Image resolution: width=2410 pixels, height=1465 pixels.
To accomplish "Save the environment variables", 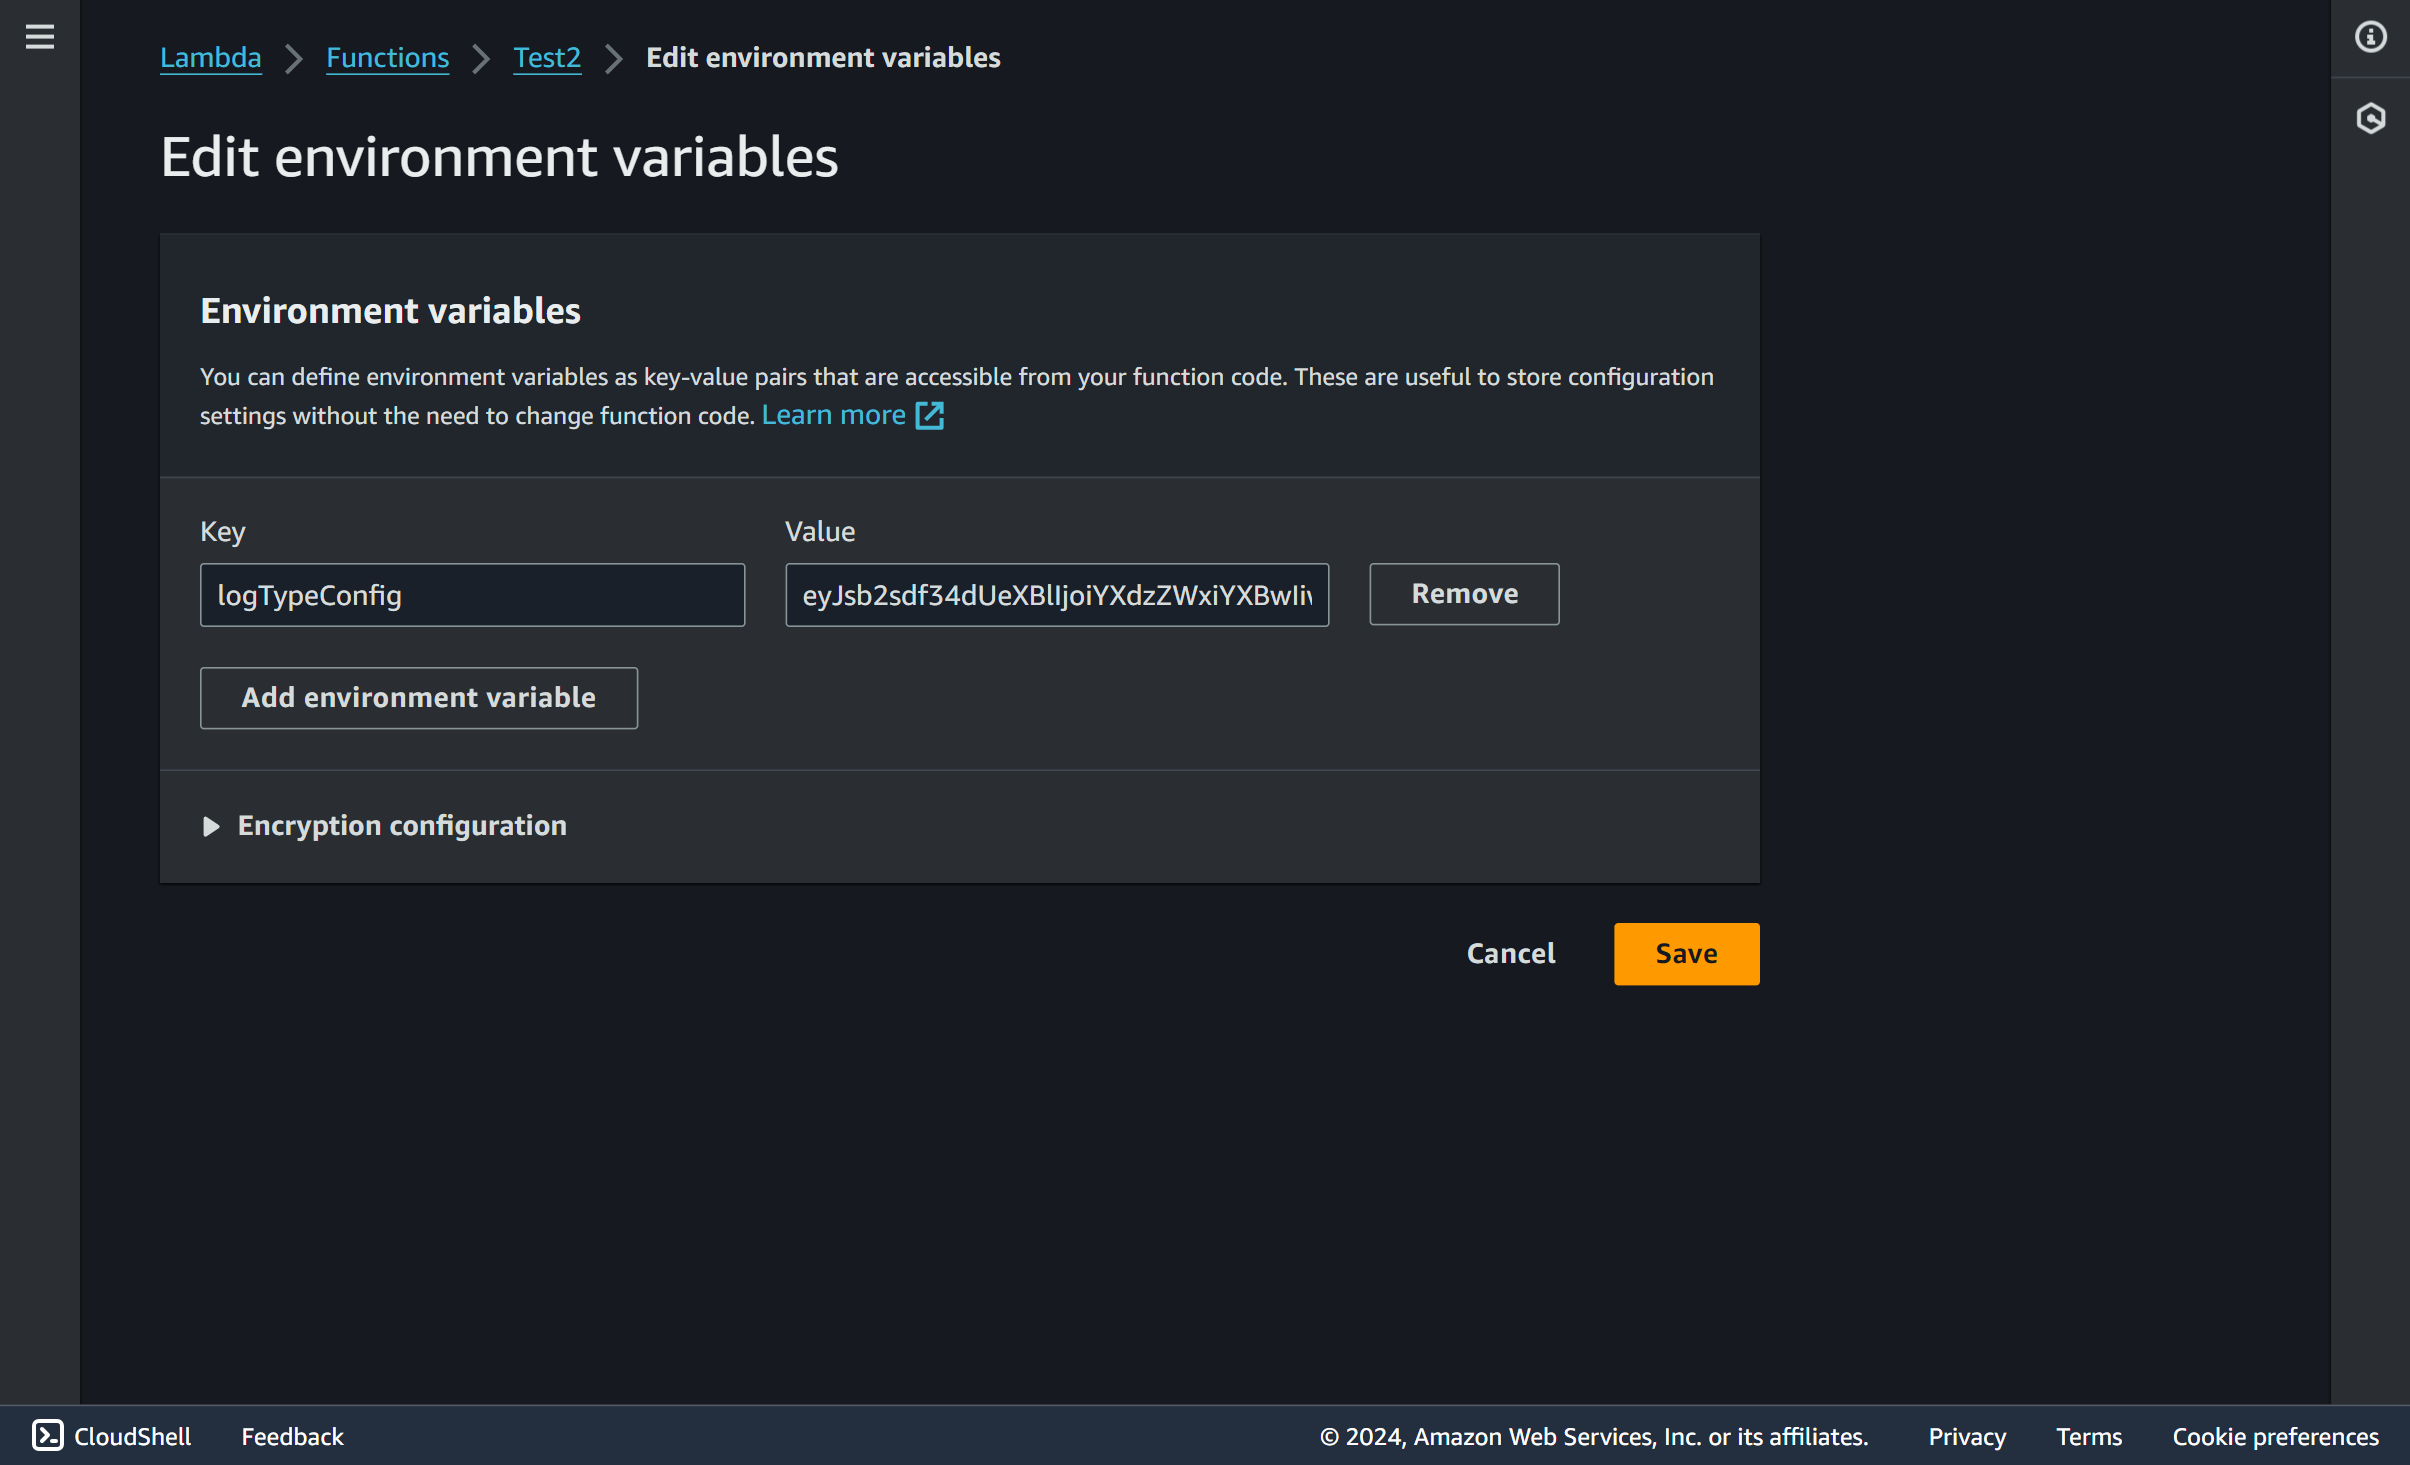I will click(x=1686, y=954).
